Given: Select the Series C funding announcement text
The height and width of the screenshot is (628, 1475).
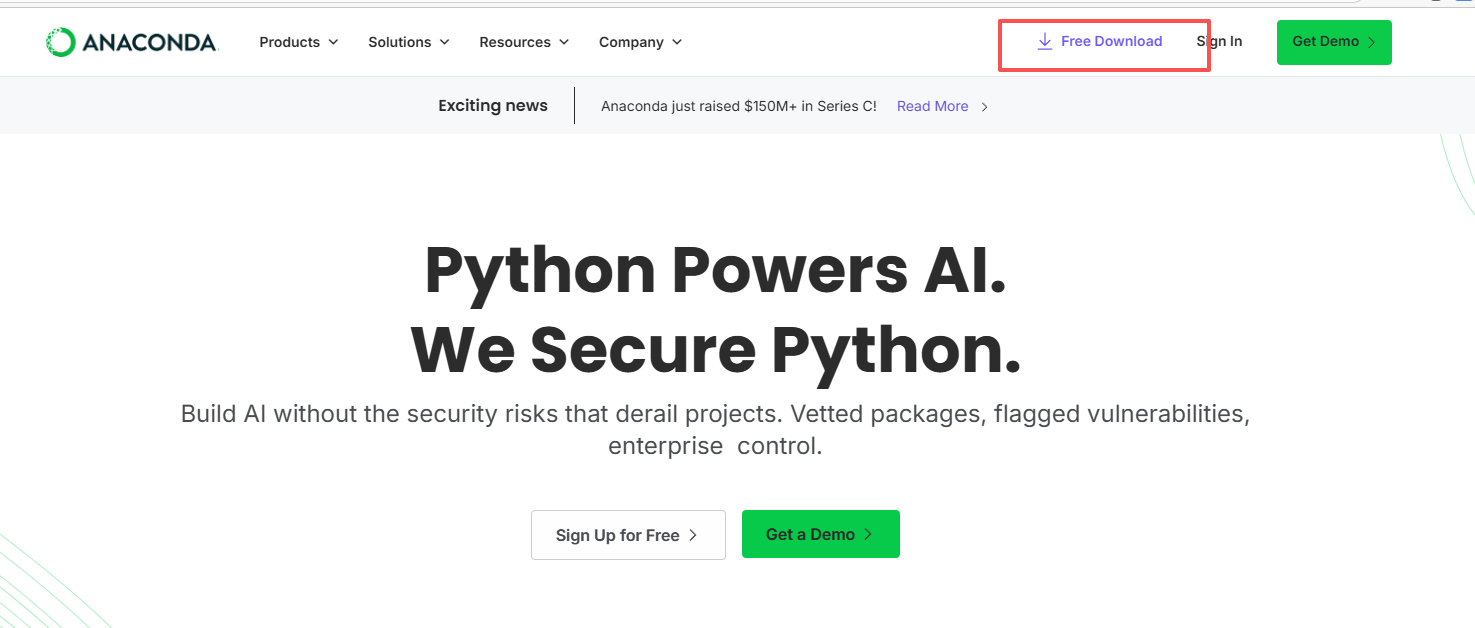Looking at the screenshot, I should (738, 106).
